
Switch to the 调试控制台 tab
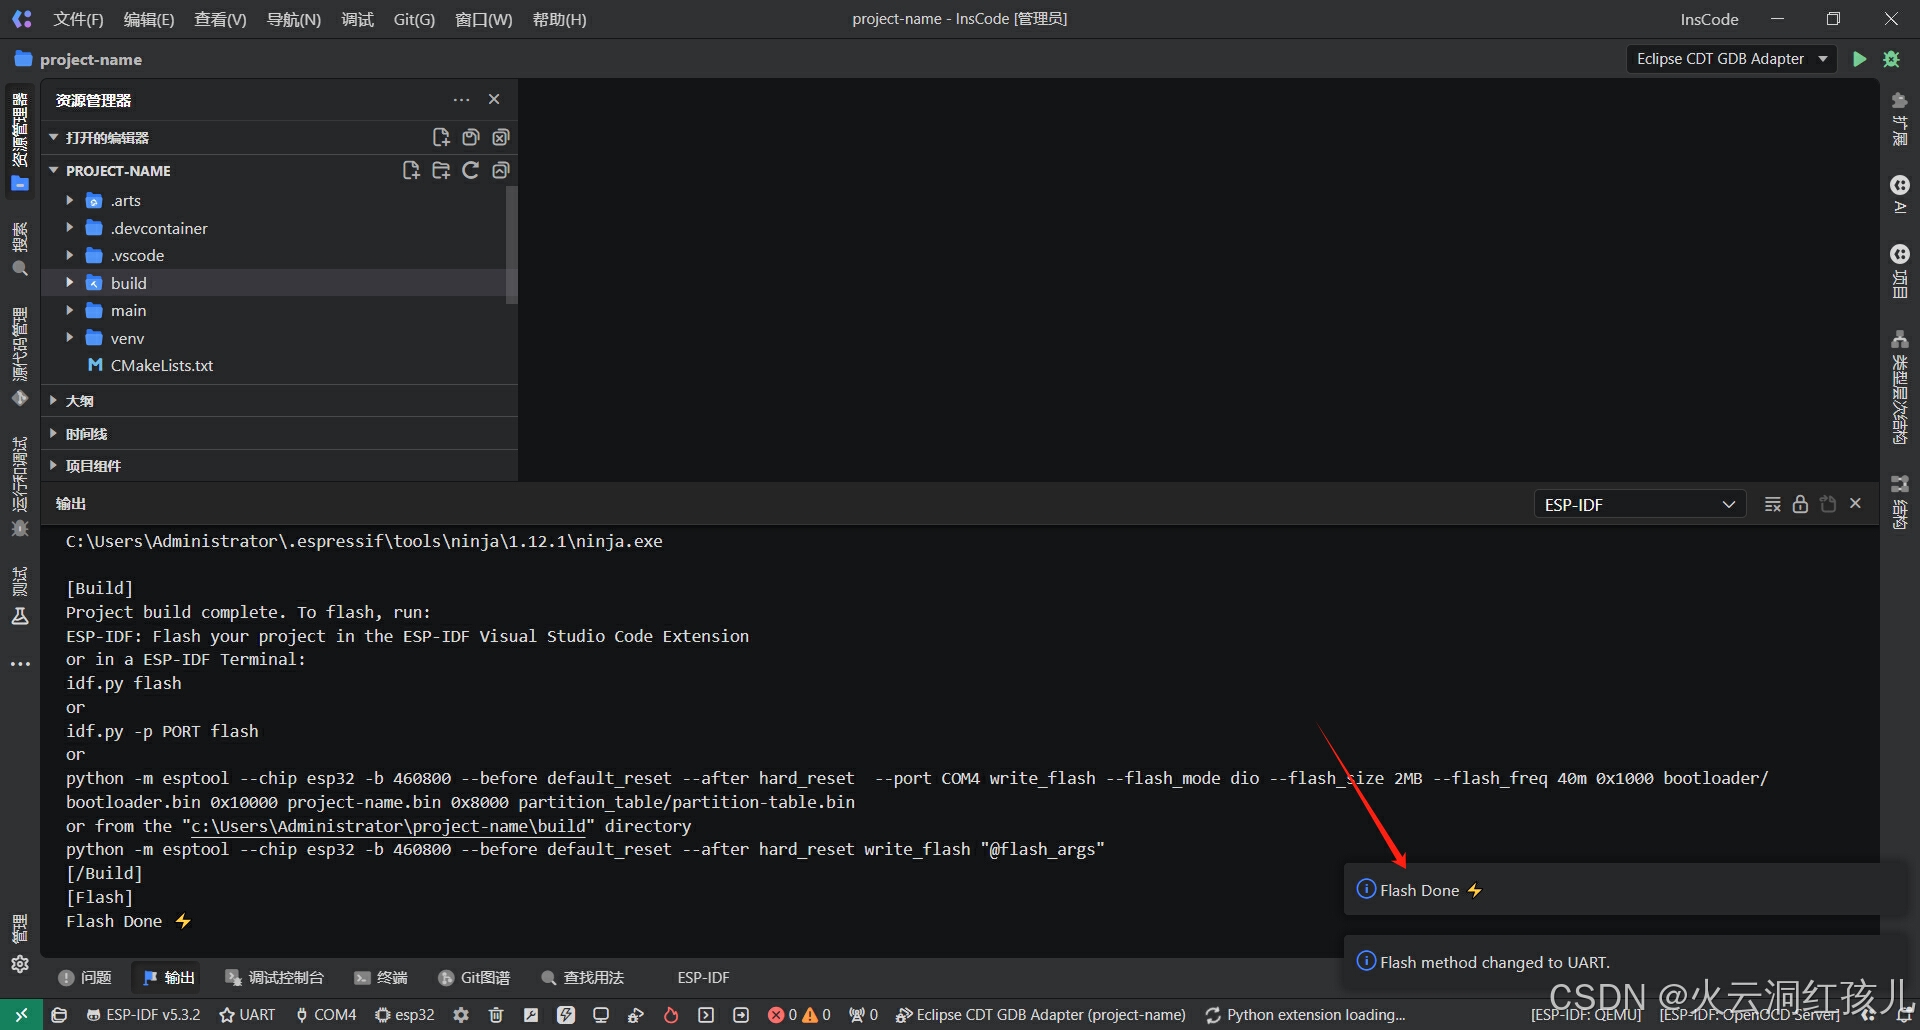pos(274,977)
